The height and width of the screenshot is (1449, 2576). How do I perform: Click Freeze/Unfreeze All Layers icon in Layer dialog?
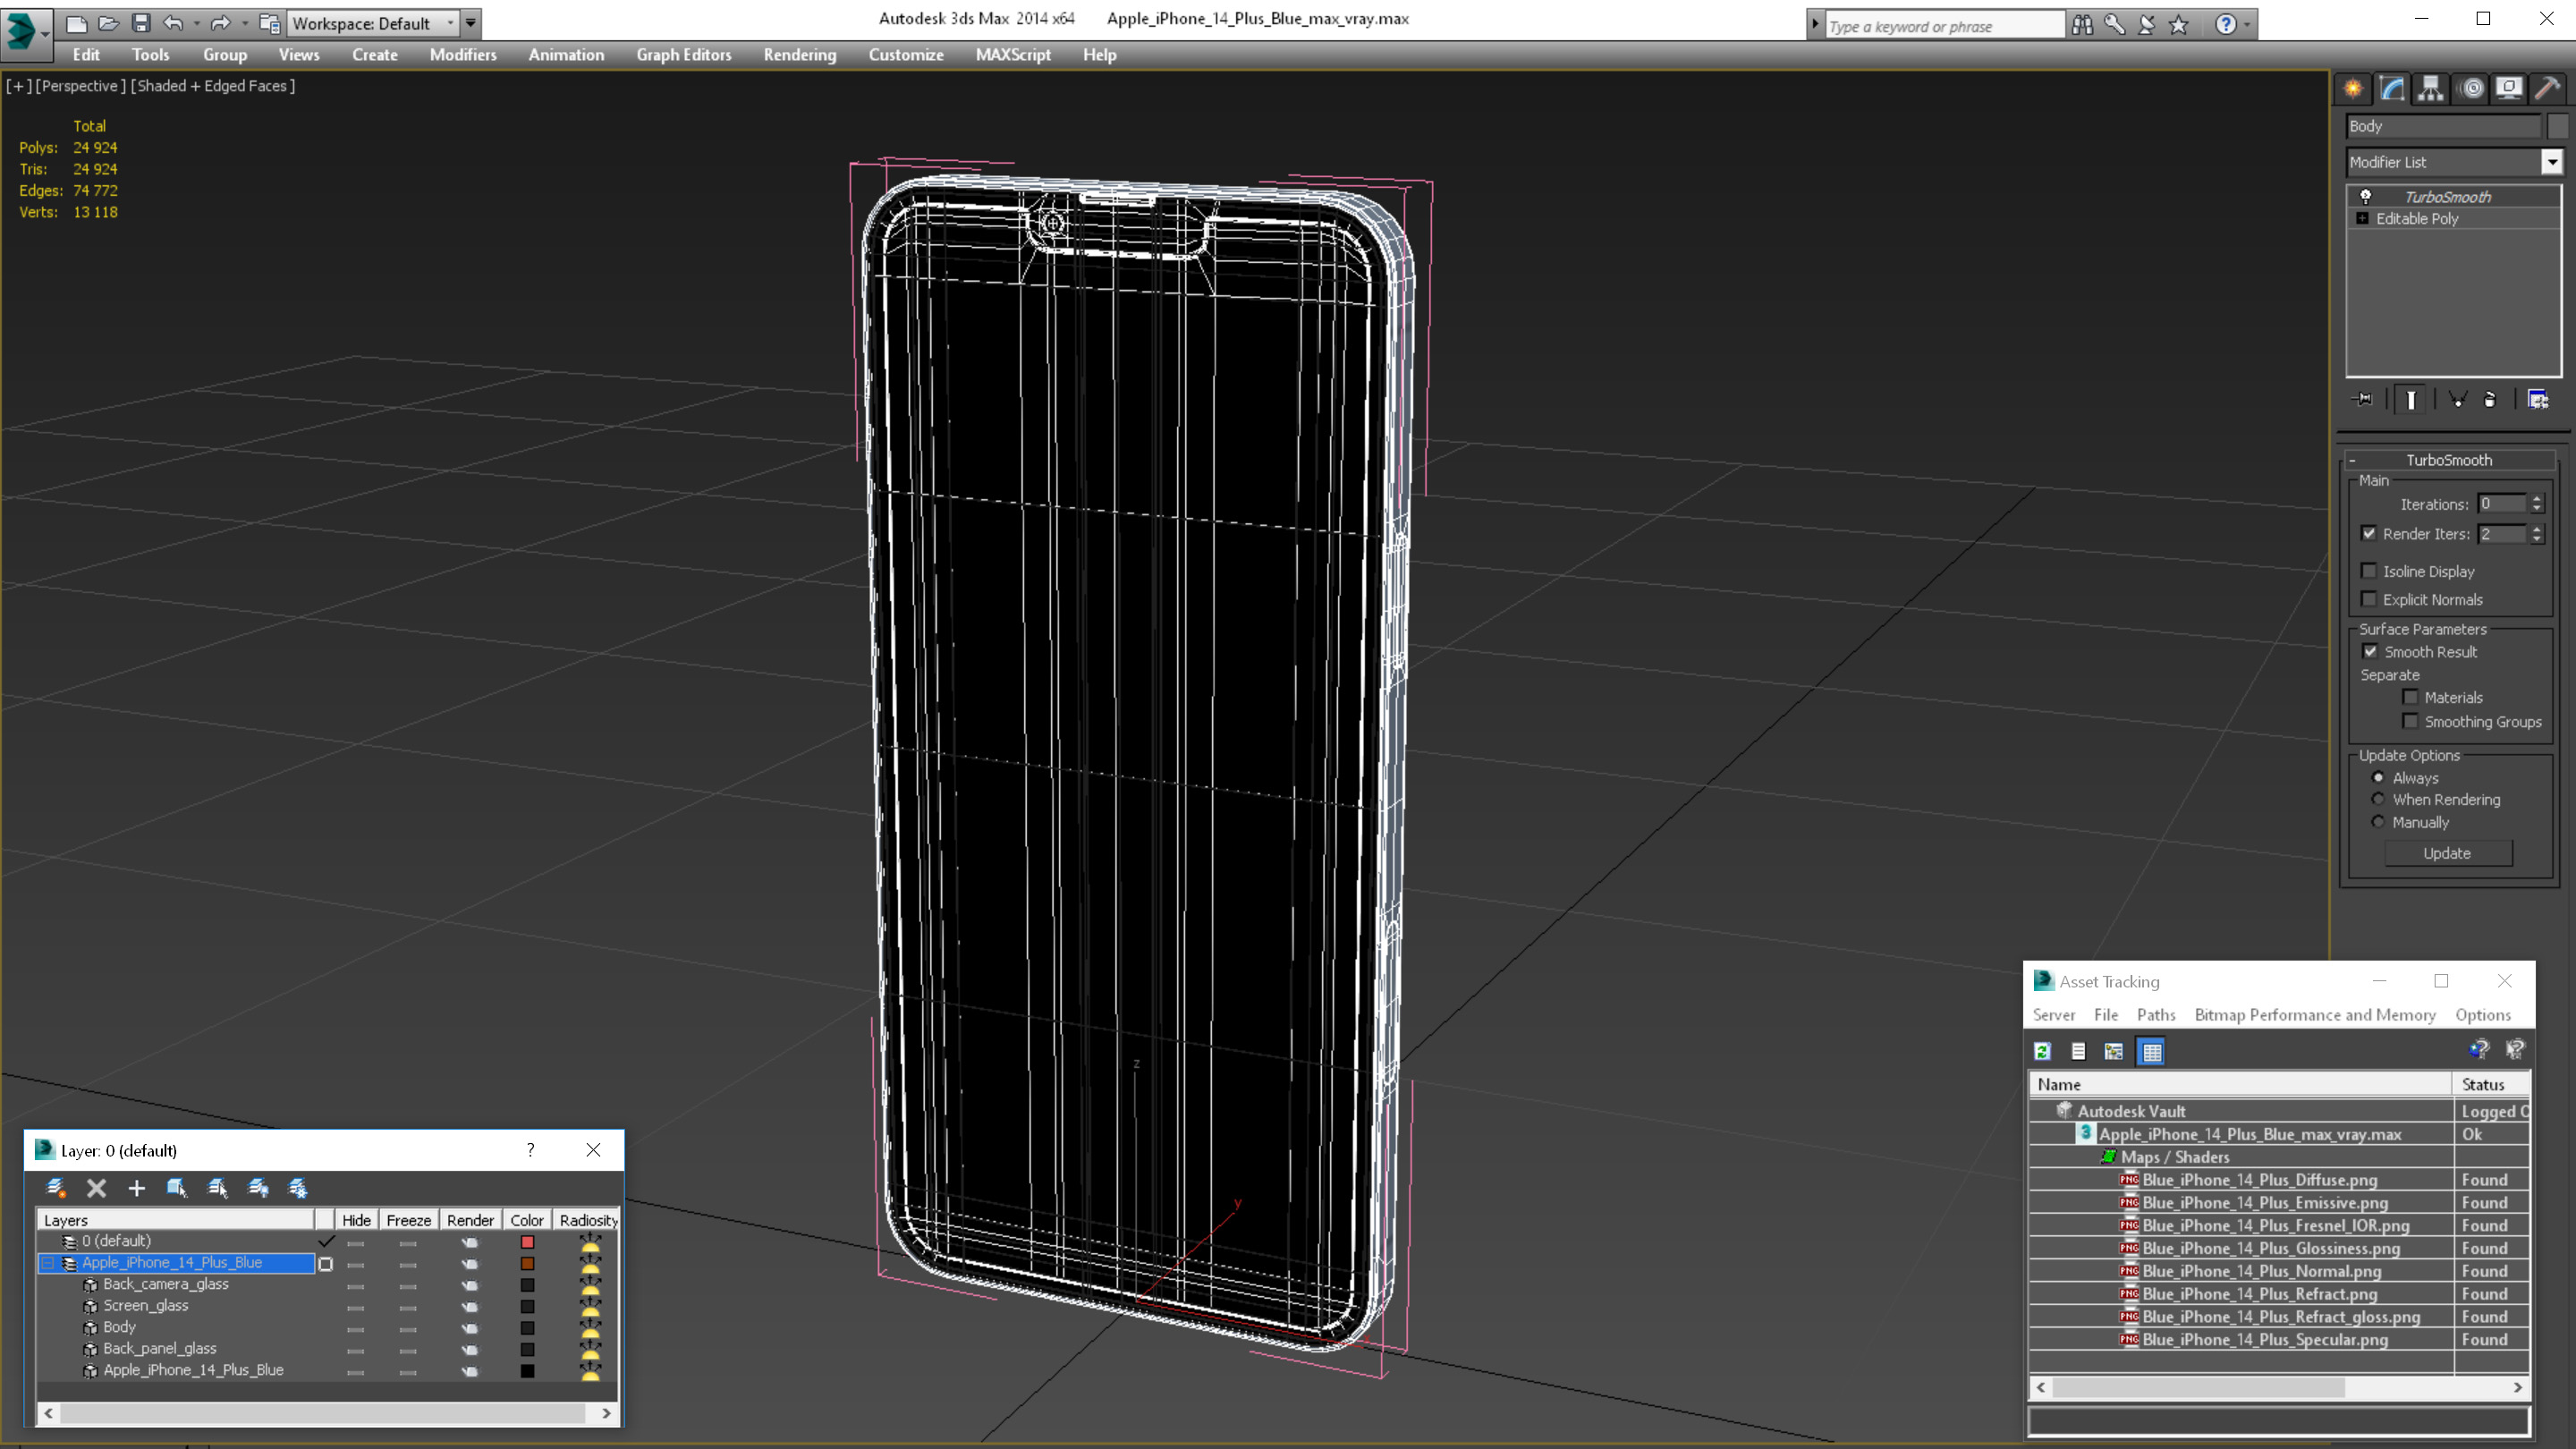(298, 1188)
